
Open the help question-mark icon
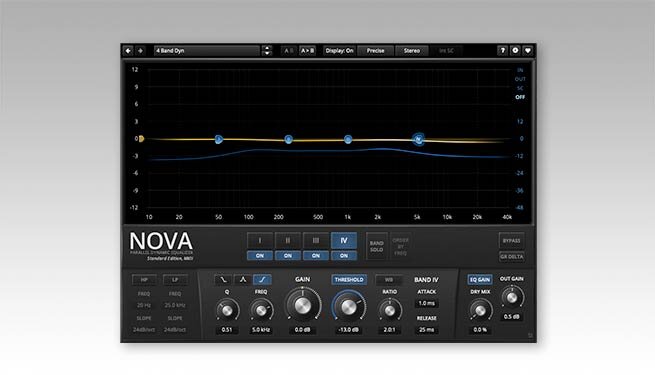(503, 51)
